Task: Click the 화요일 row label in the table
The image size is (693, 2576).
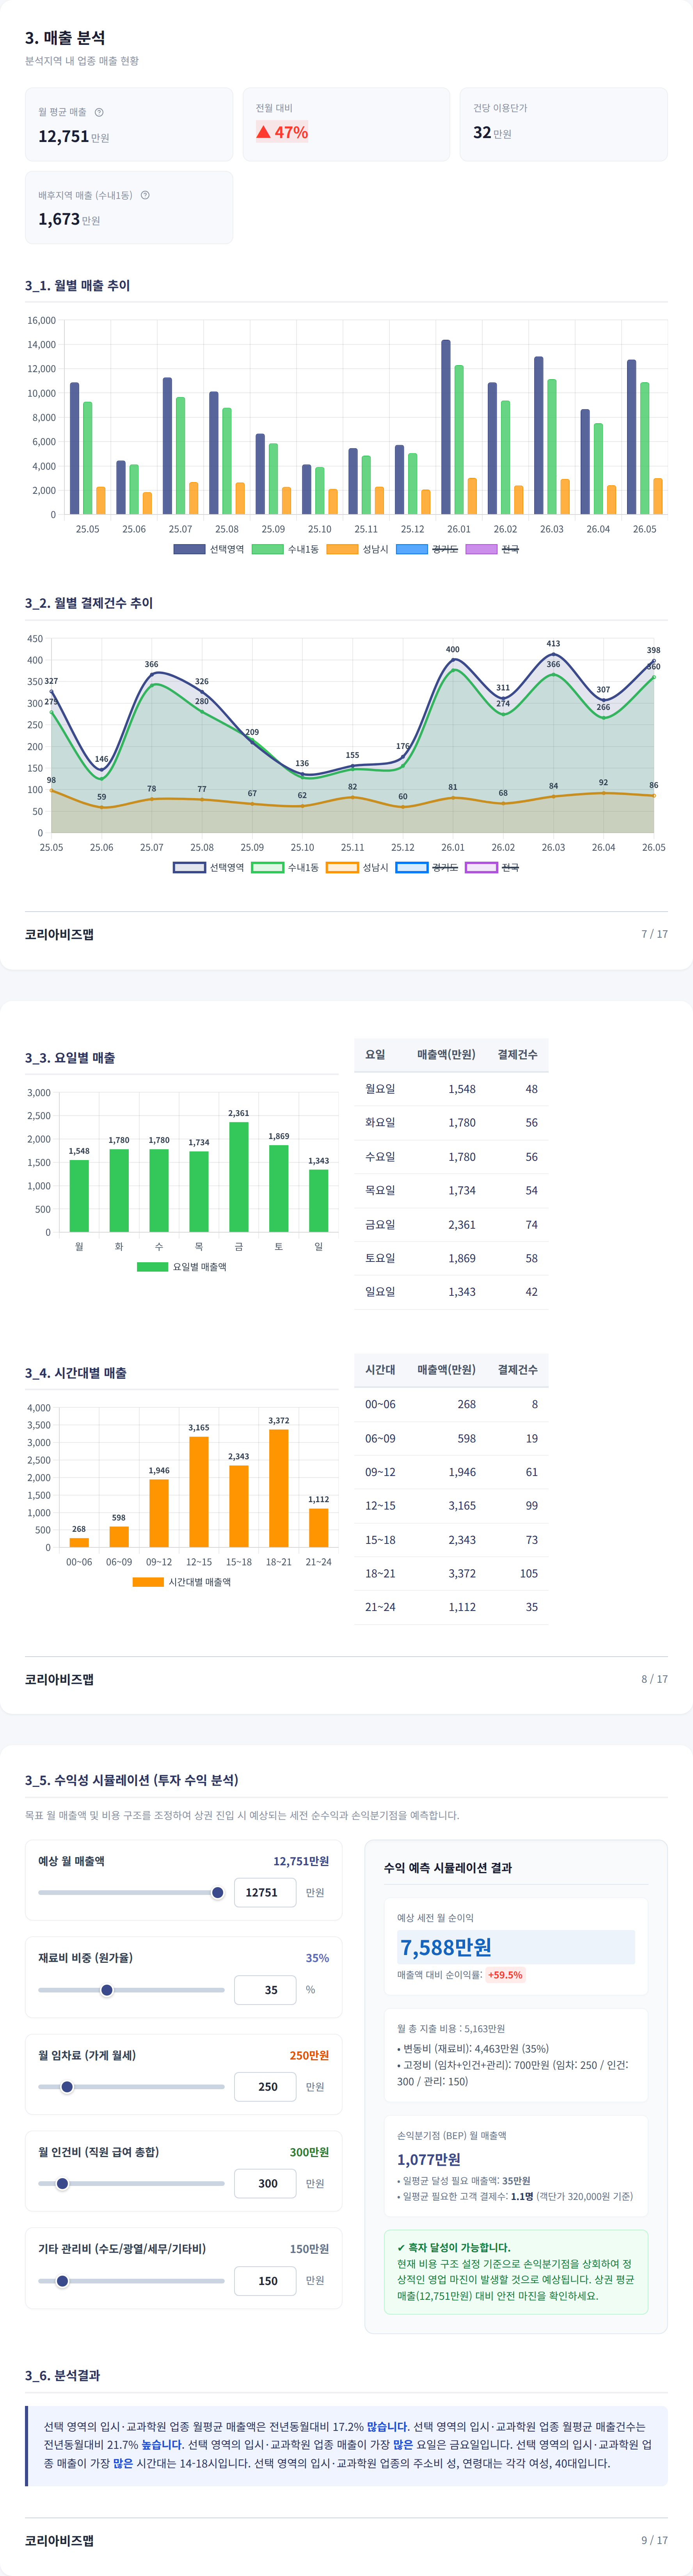Action: (380, 1123)
